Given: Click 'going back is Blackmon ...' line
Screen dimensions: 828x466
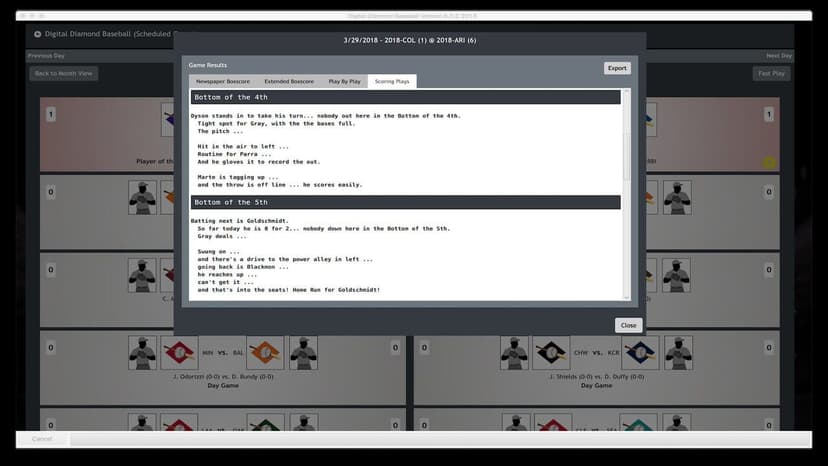Looking at the screenshot, I should pyautogui.click(x=243, y=267).
